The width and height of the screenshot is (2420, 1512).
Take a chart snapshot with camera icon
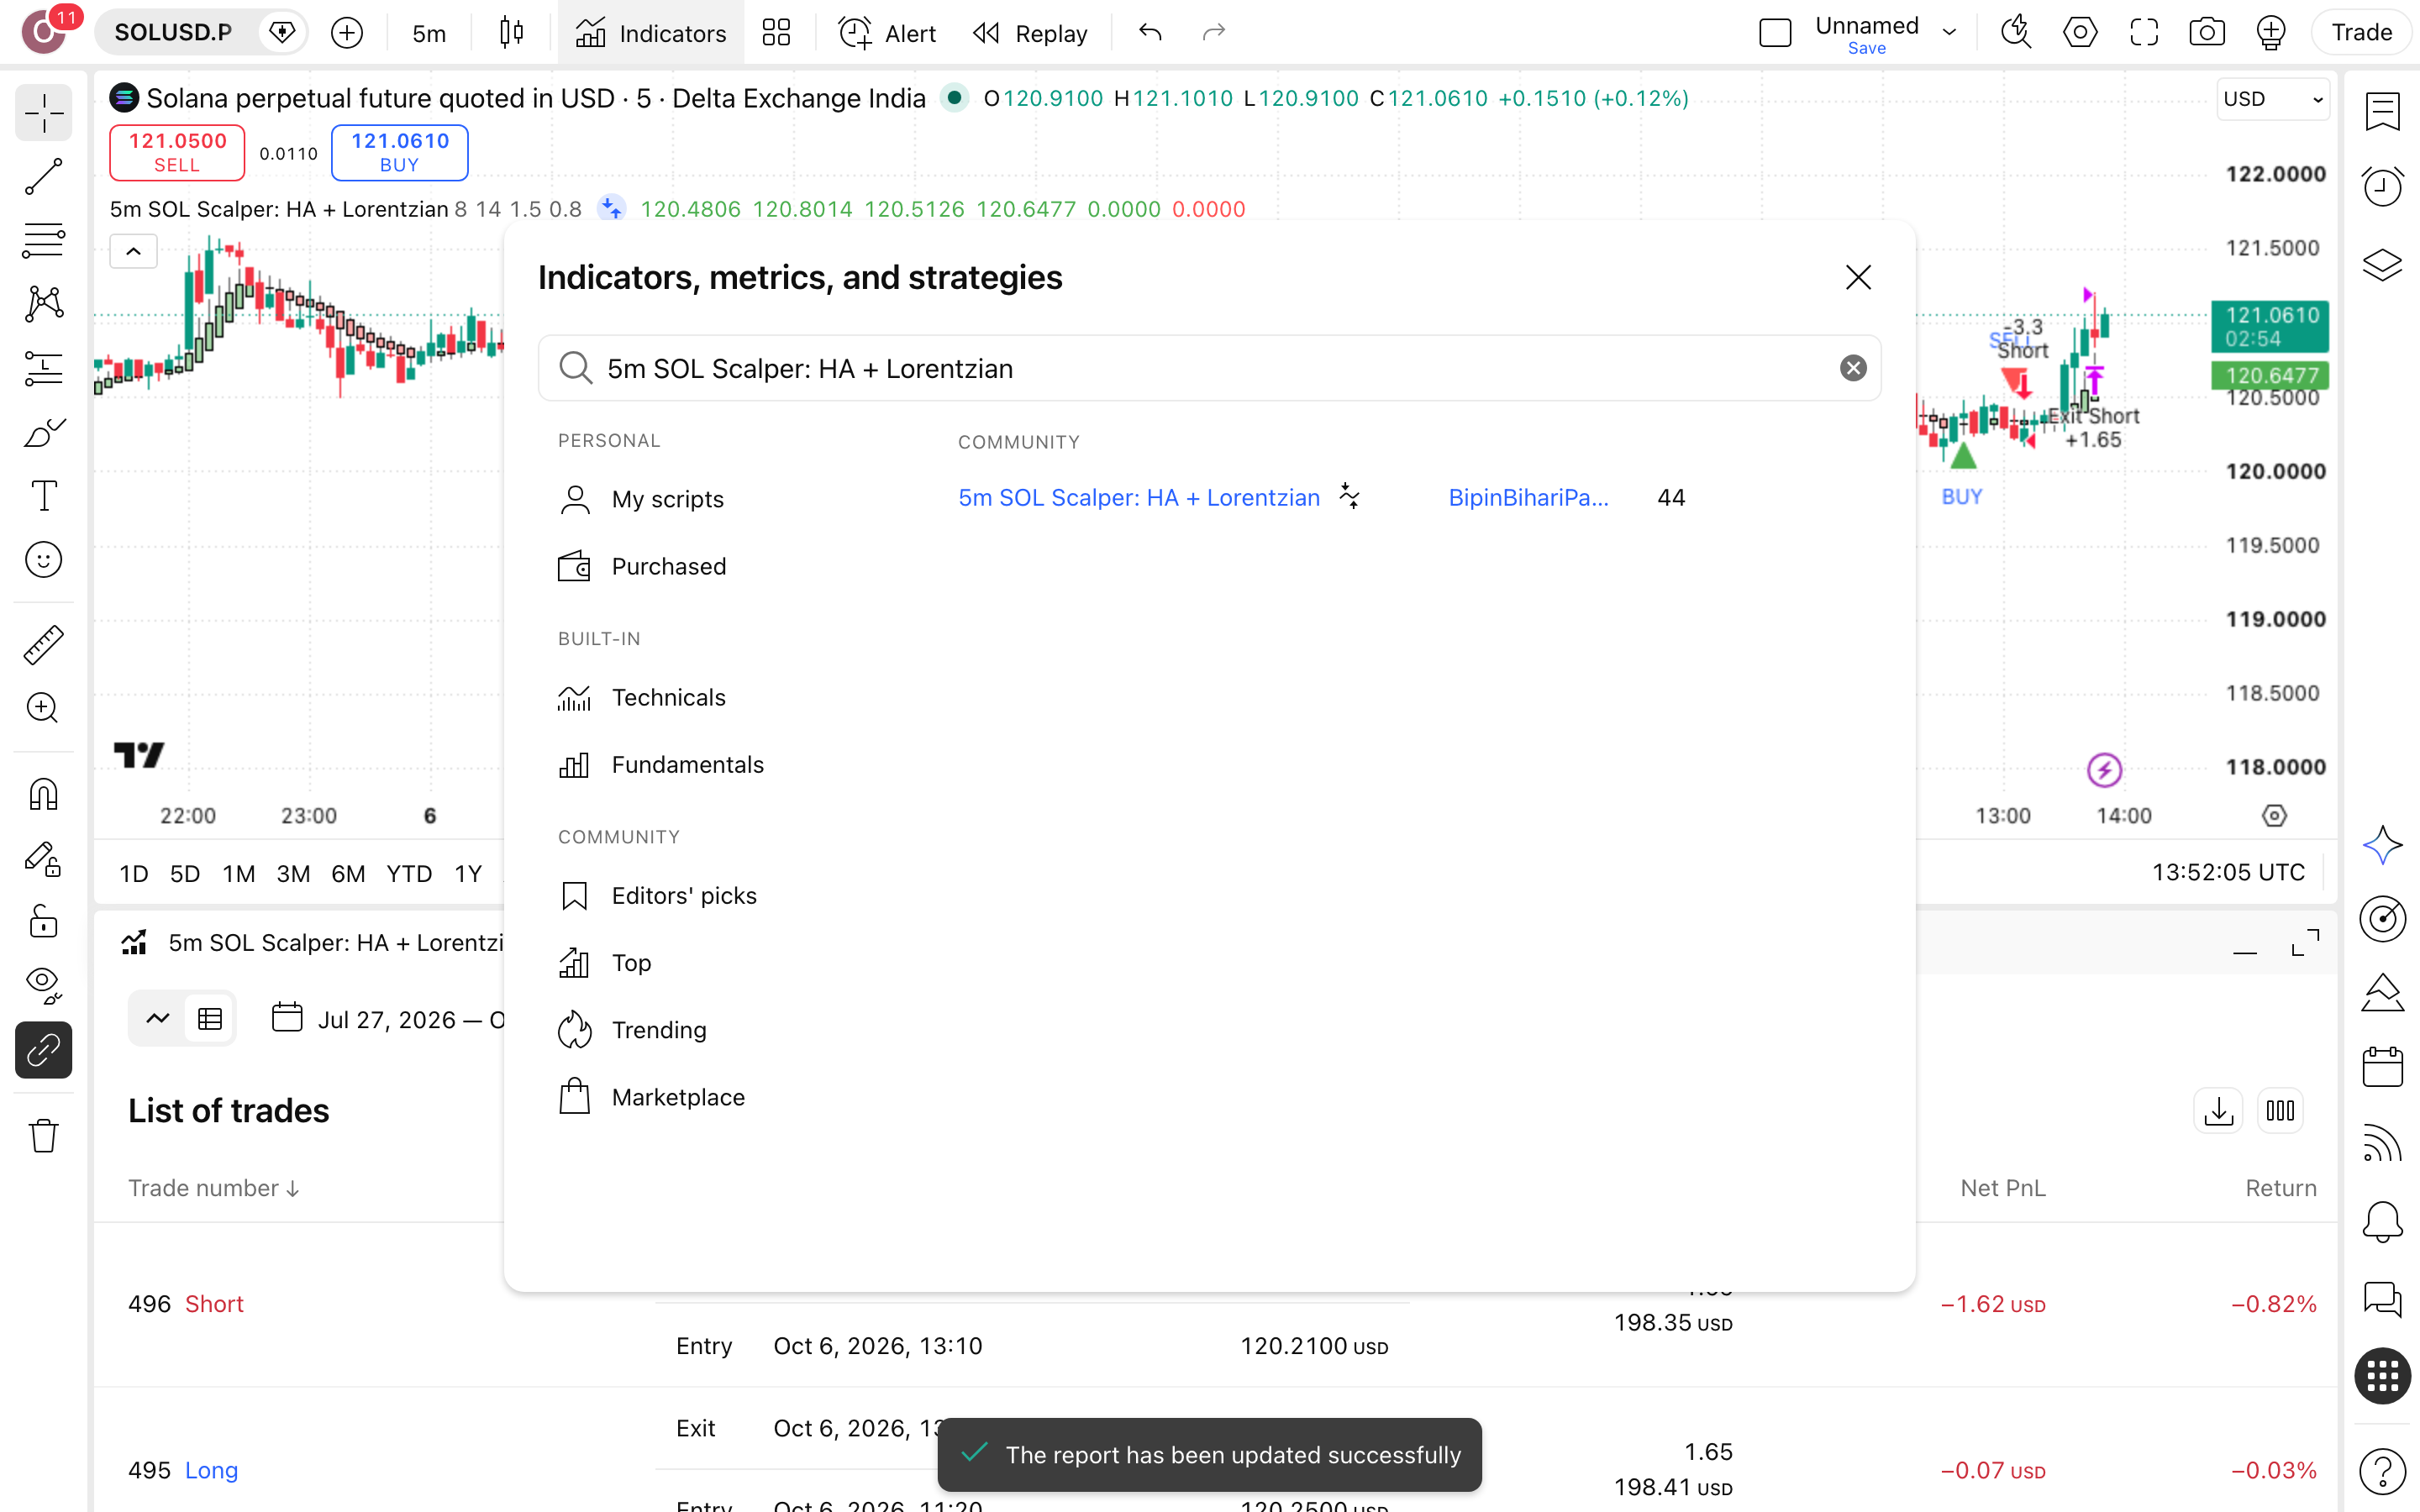(2206, 33)
